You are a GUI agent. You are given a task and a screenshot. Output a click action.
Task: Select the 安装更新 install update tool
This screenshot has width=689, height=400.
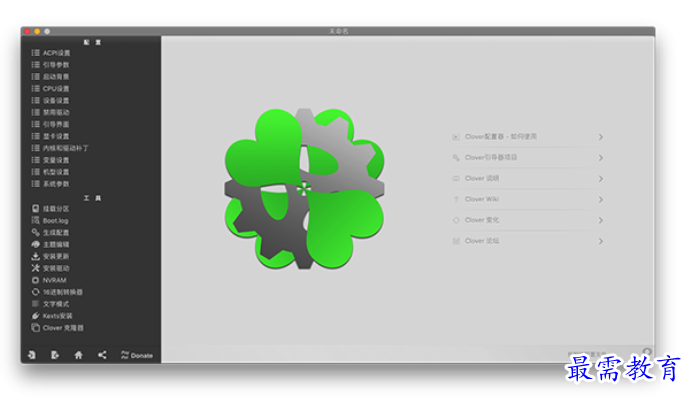coord(51,256)
